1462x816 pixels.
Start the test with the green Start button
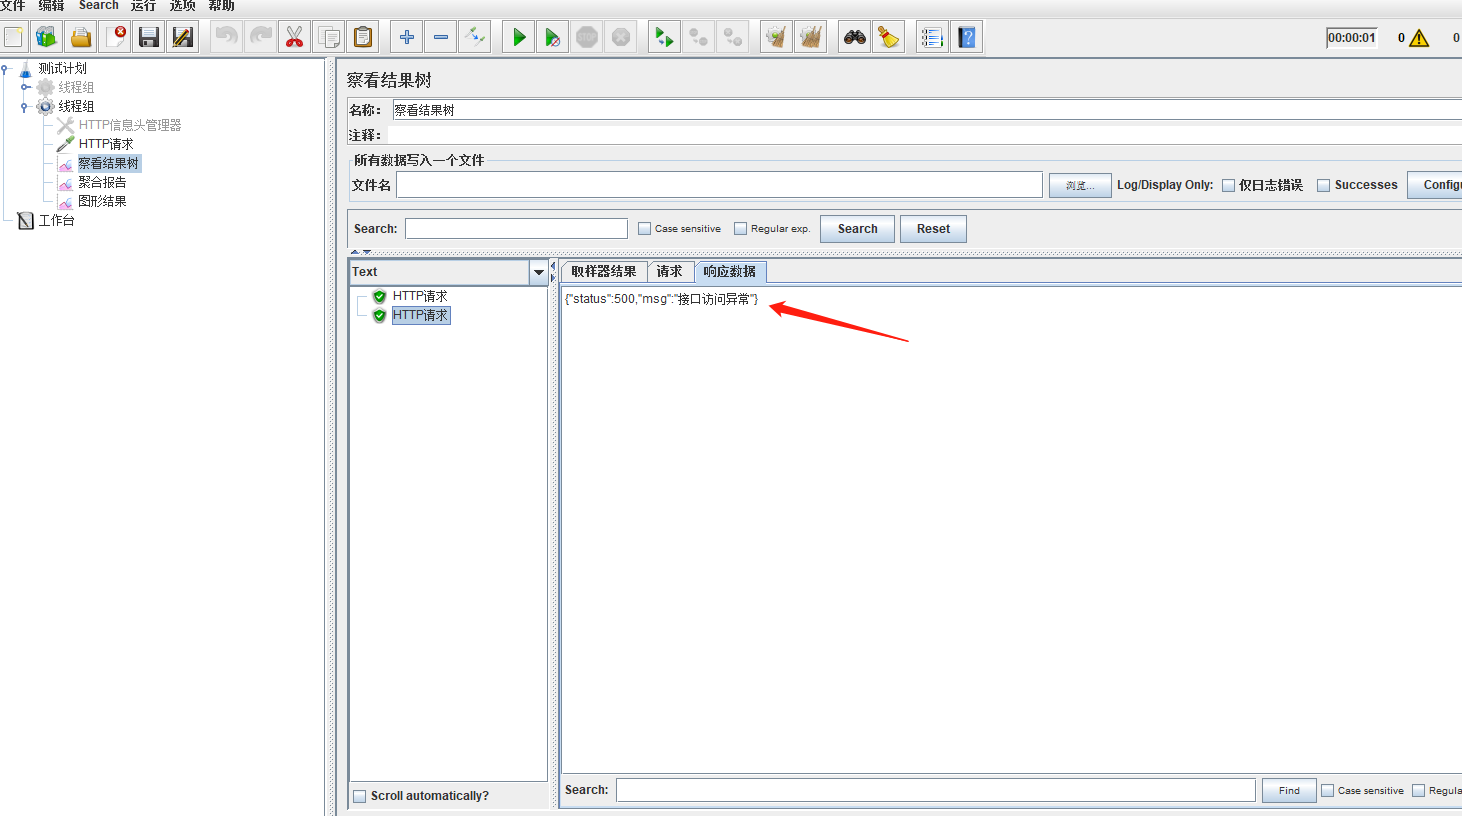click(517, 36)
